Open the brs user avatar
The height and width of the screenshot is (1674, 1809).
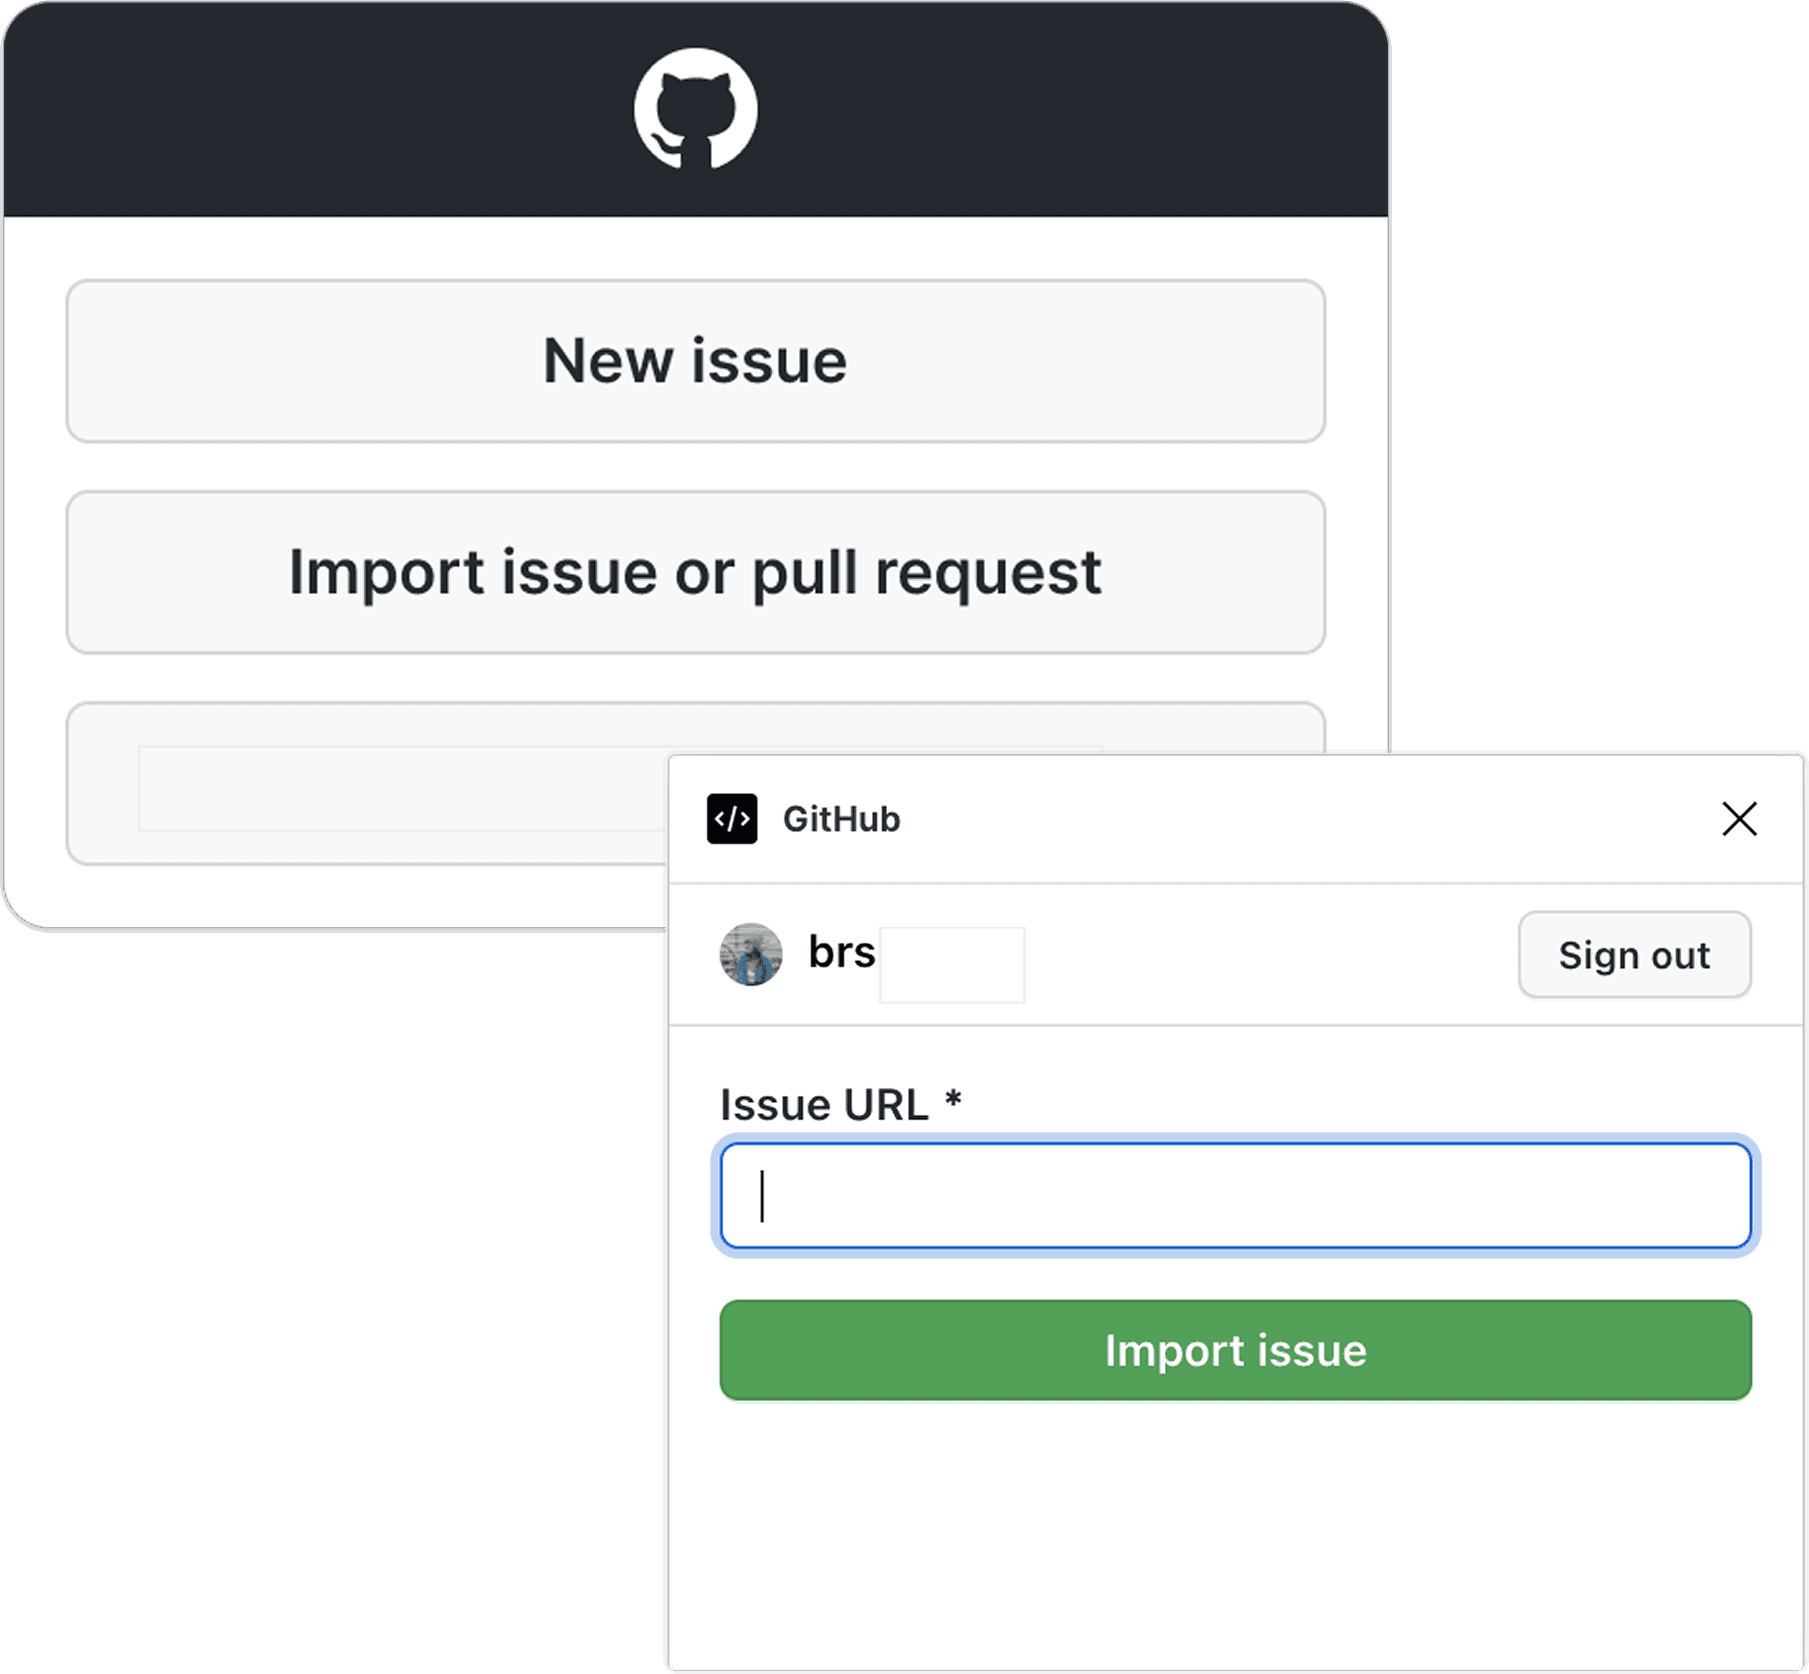(x=751, y=954)
